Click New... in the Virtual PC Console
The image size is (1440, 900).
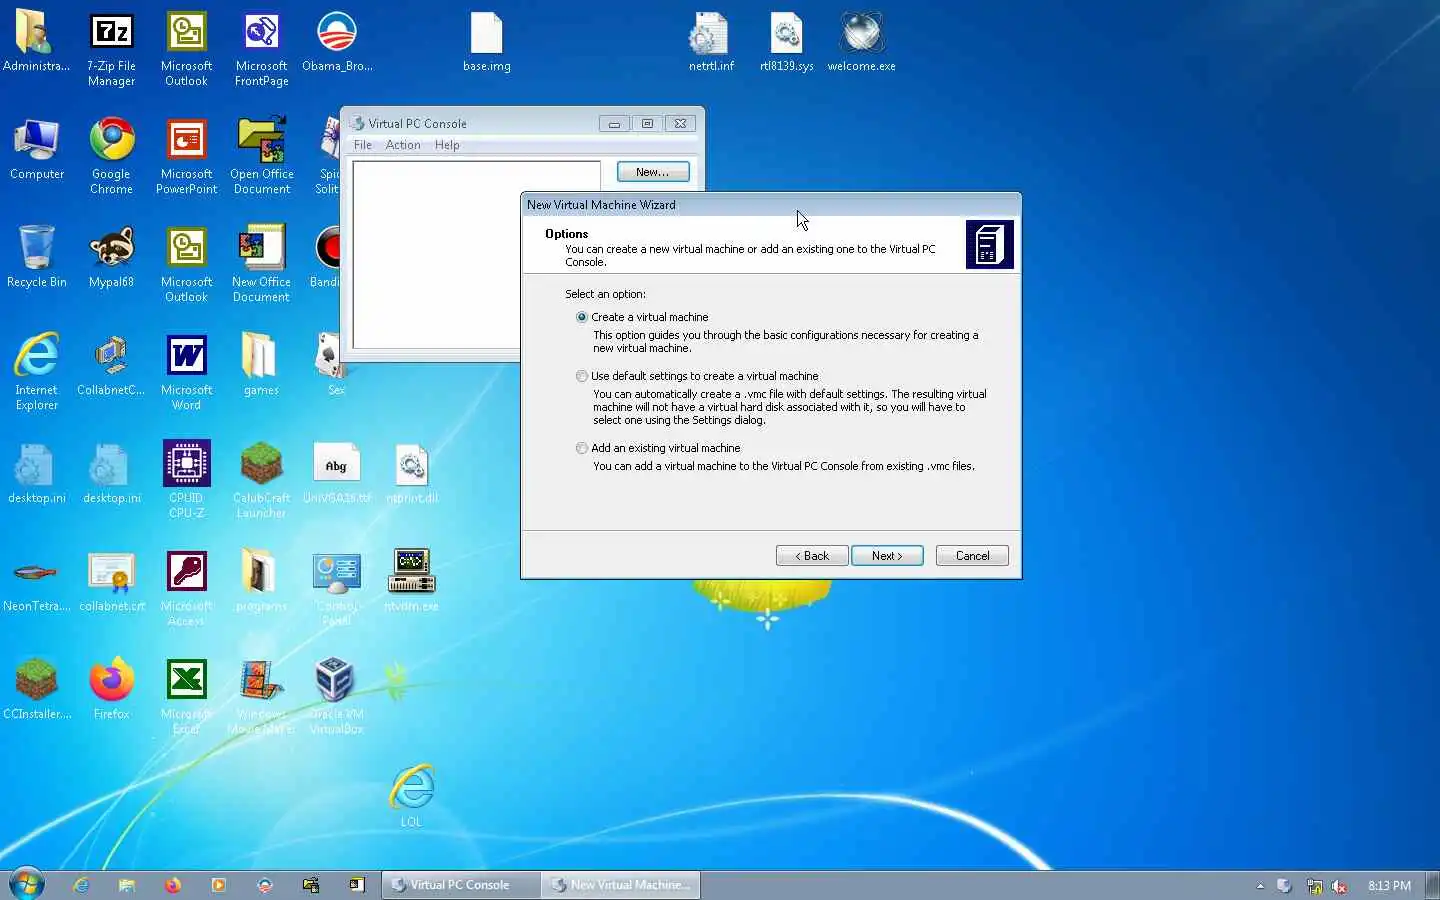click(x=653, y=172)
